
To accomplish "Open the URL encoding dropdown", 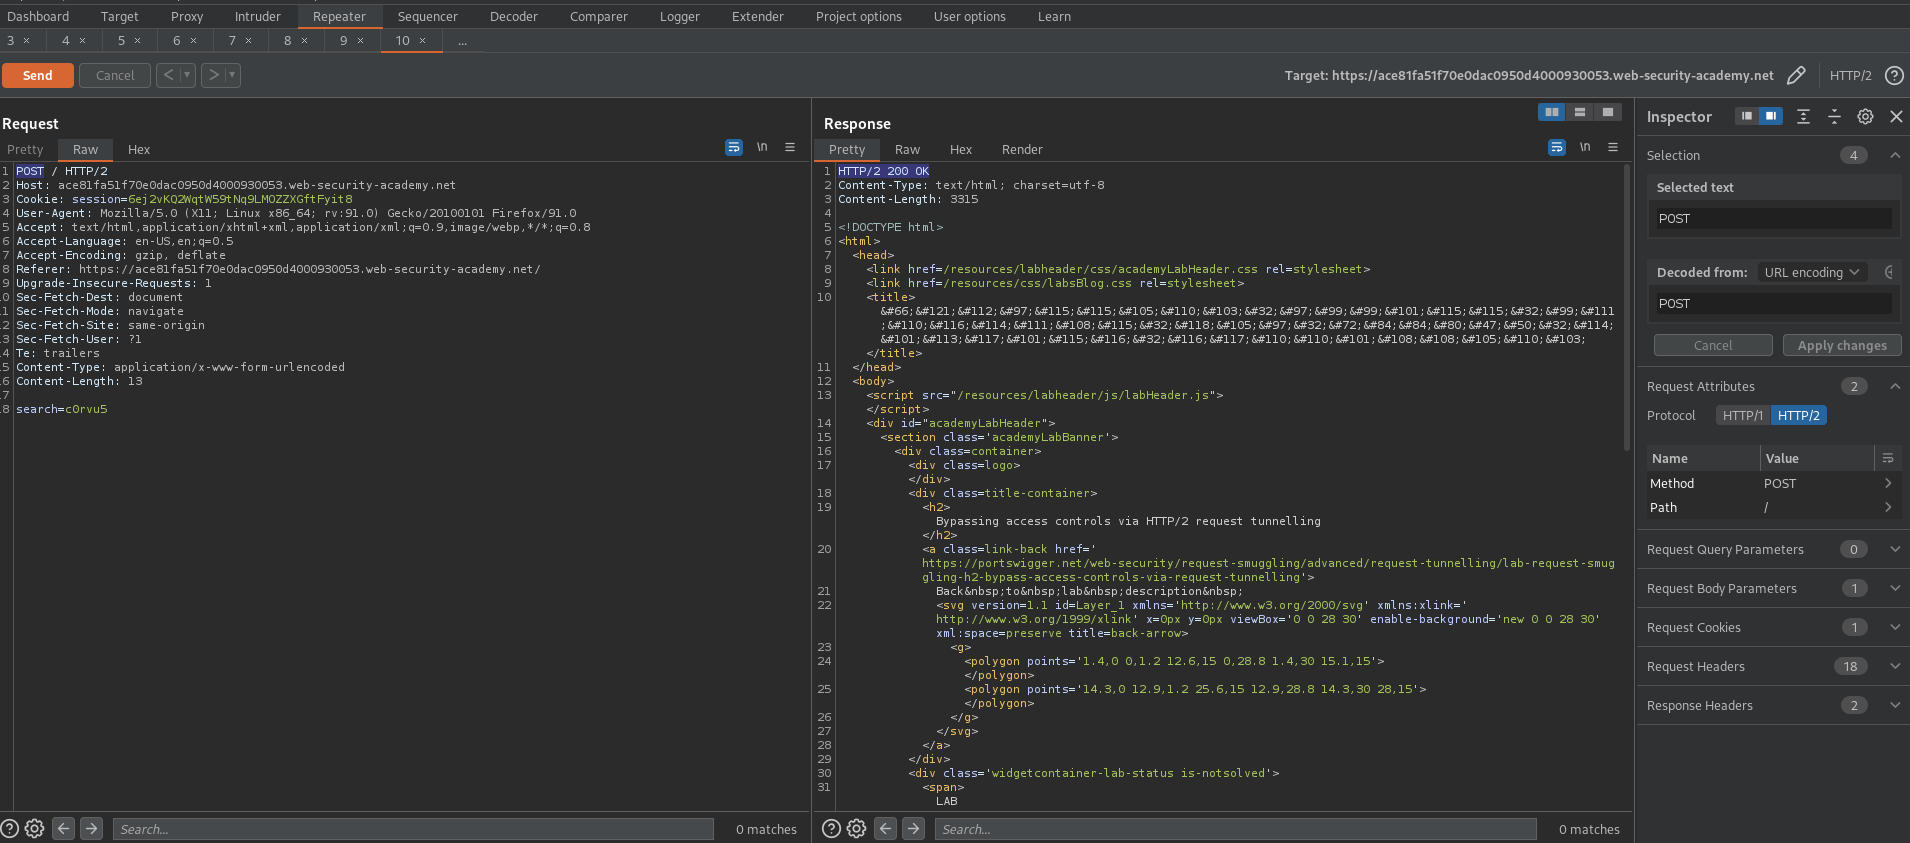I will [1812, 272].
